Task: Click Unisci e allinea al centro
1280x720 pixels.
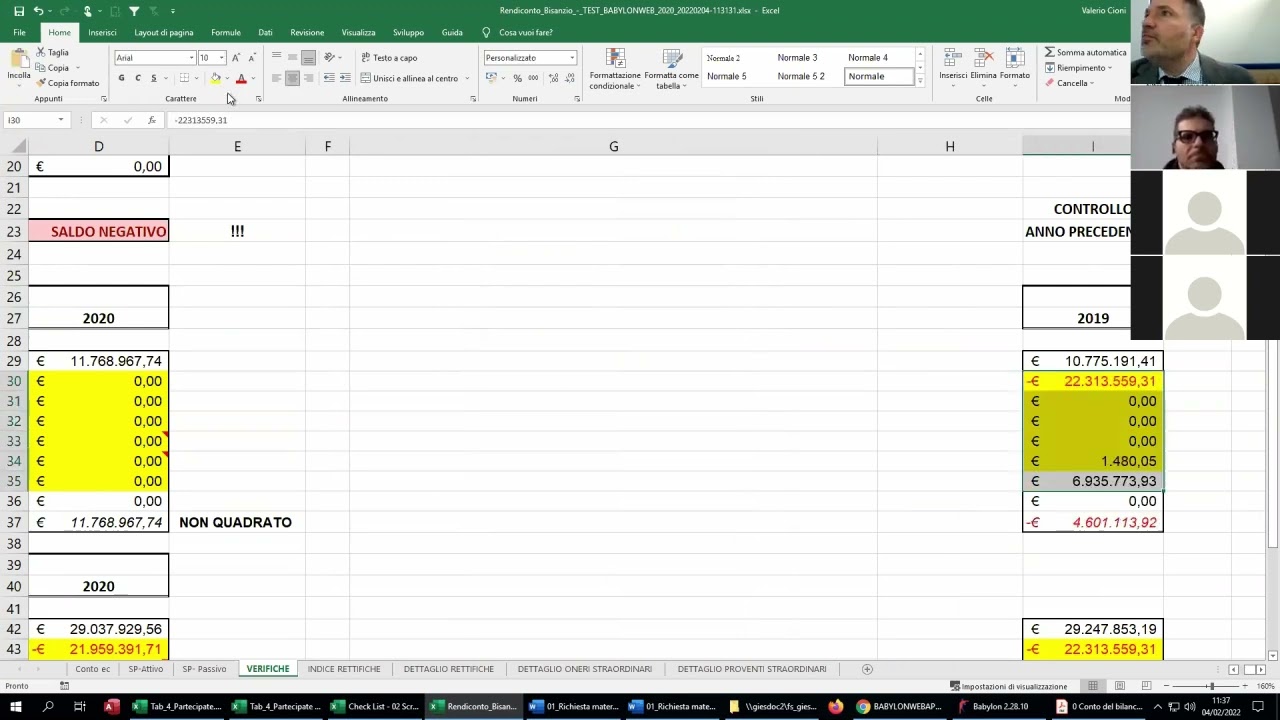Action: [409, 78]
